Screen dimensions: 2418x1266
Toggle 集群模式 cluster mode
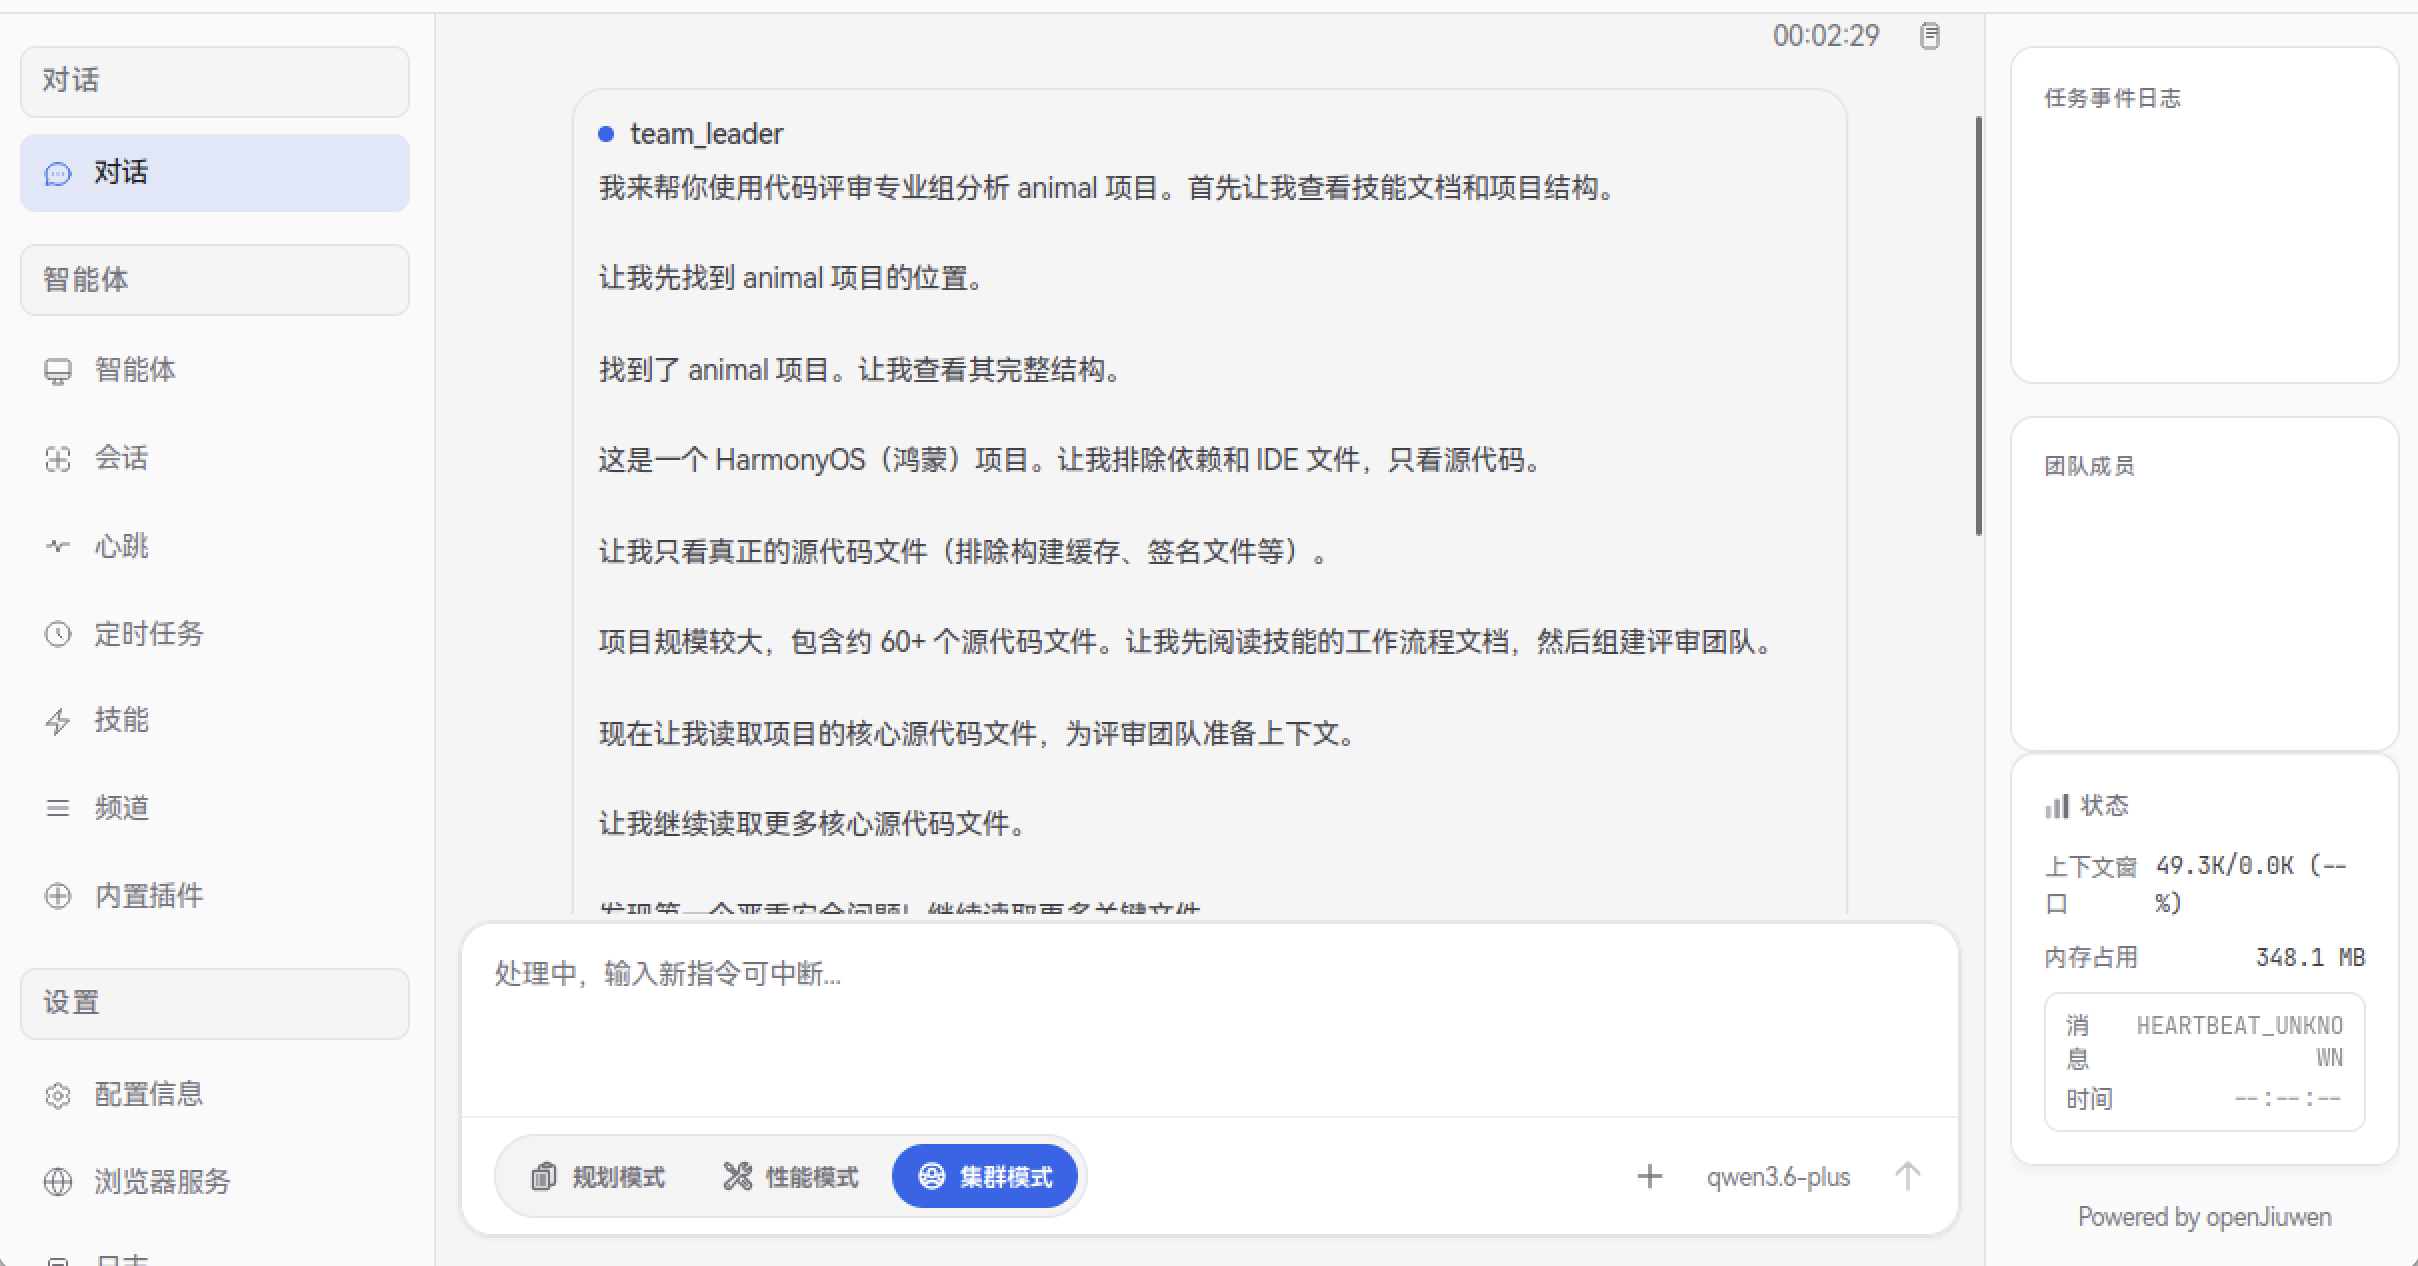click(x=985, y=1177)
